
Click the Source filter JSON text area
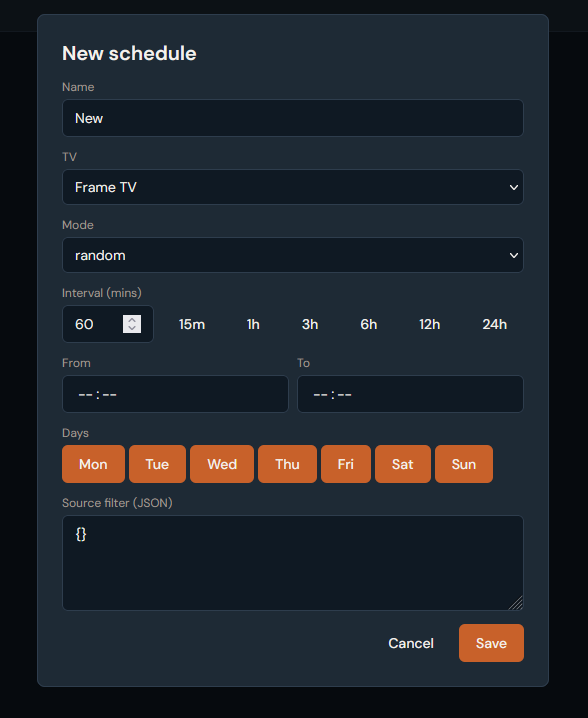click(293, 563)
